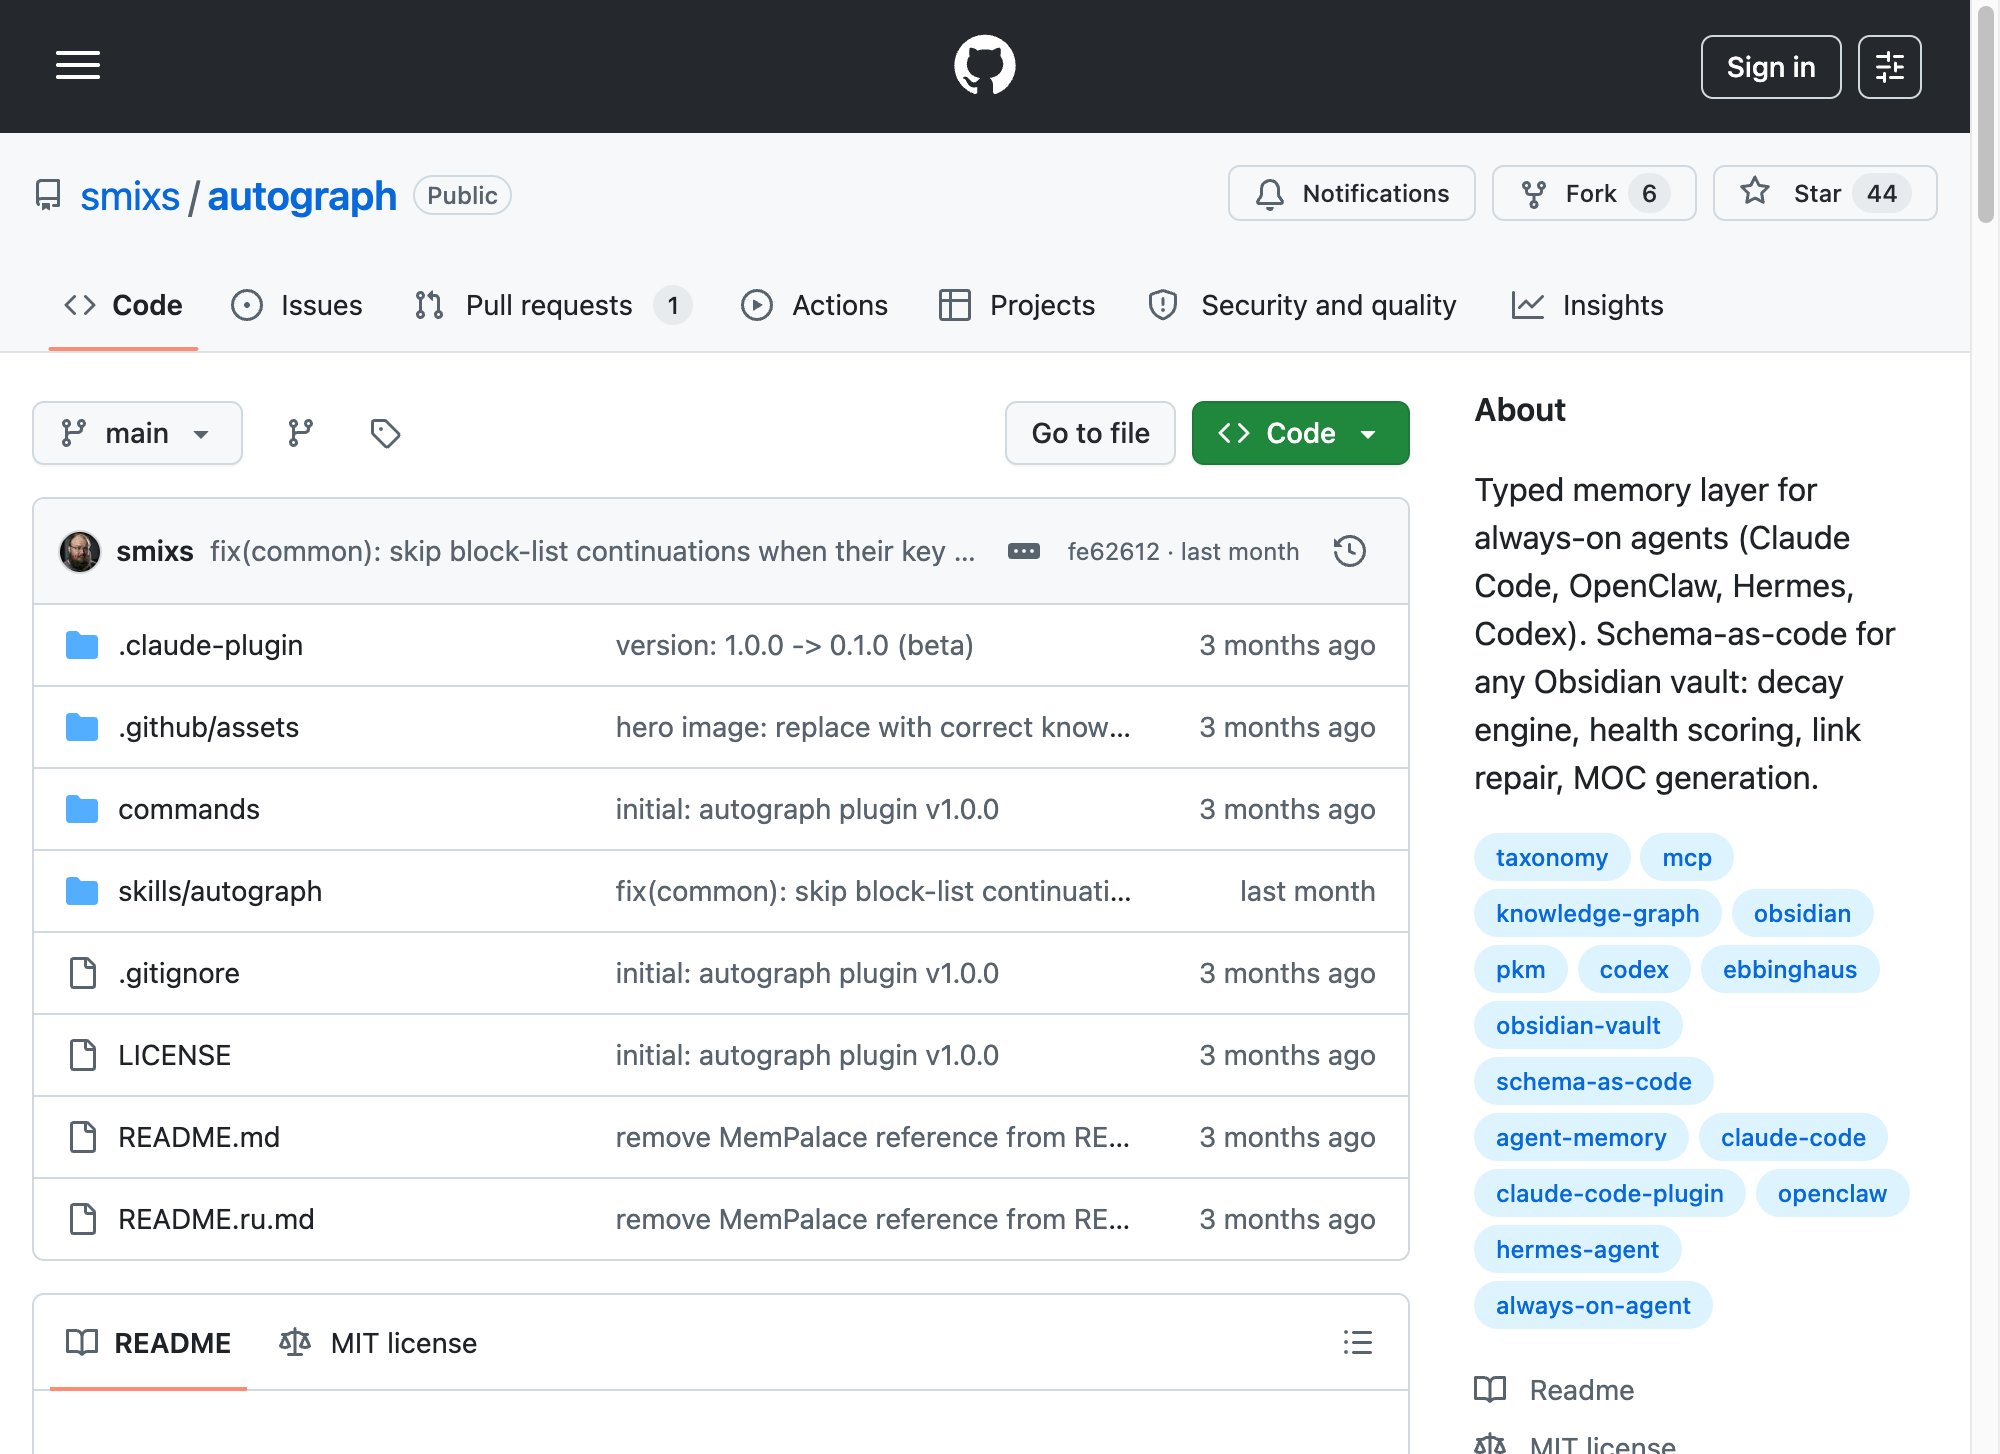Open the smixs owner link
2000x1454 pixels.
tap(130, 196)
